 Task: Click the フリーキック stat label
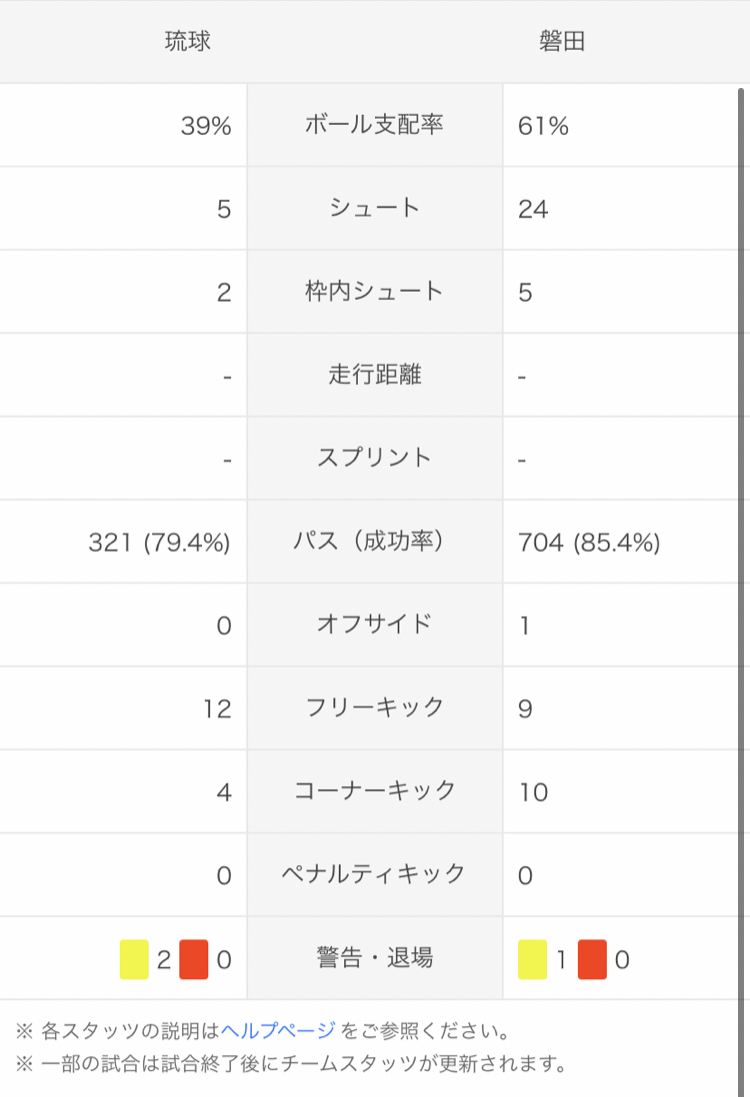(x=374, y=708)
